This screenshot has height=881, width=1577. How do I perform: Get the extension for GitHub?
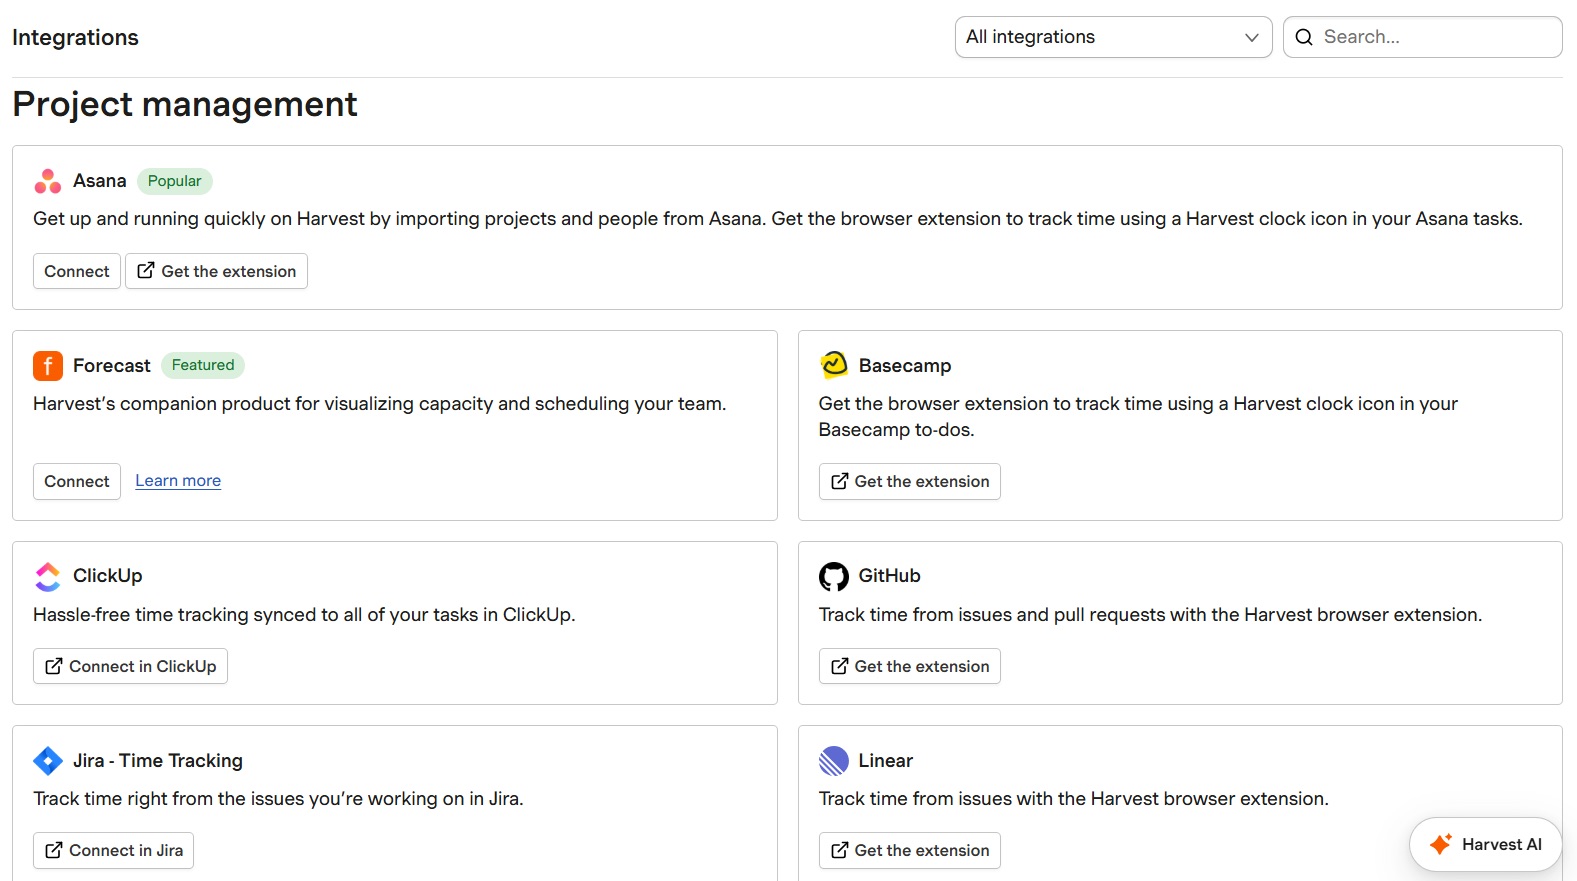click(x=909, y=666)
